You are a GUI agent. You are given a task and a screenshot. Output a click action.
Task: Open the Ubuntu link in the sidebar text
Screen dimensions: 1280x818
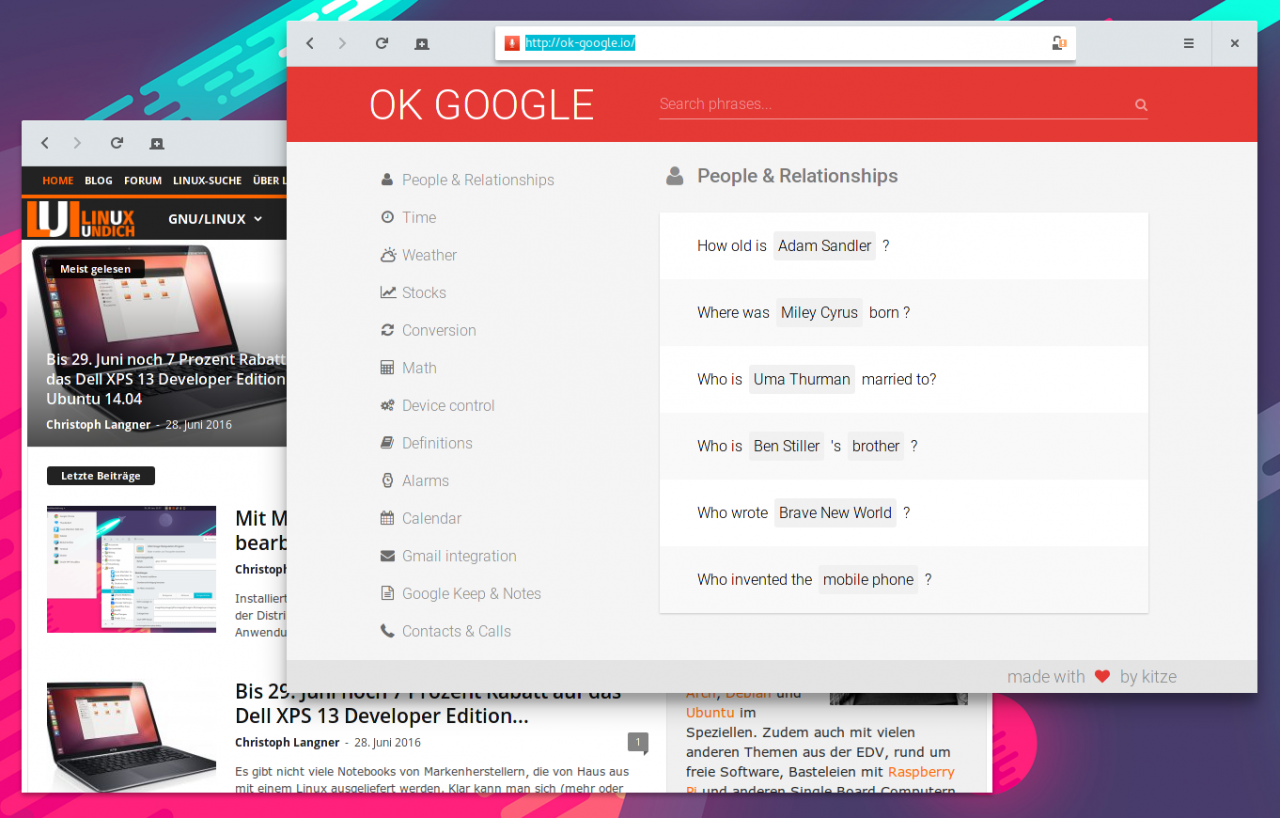(710, 712)
